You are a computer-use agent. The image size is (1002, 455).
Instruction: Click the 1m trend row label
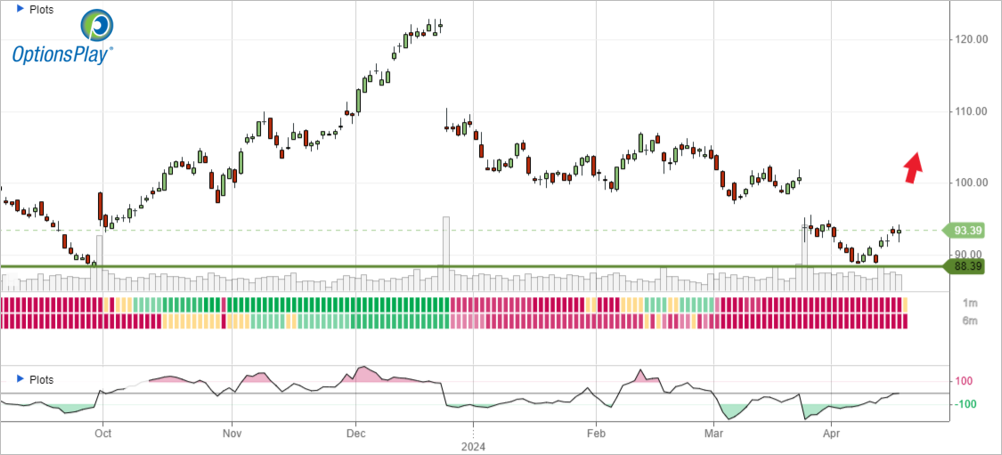point(969,304)
